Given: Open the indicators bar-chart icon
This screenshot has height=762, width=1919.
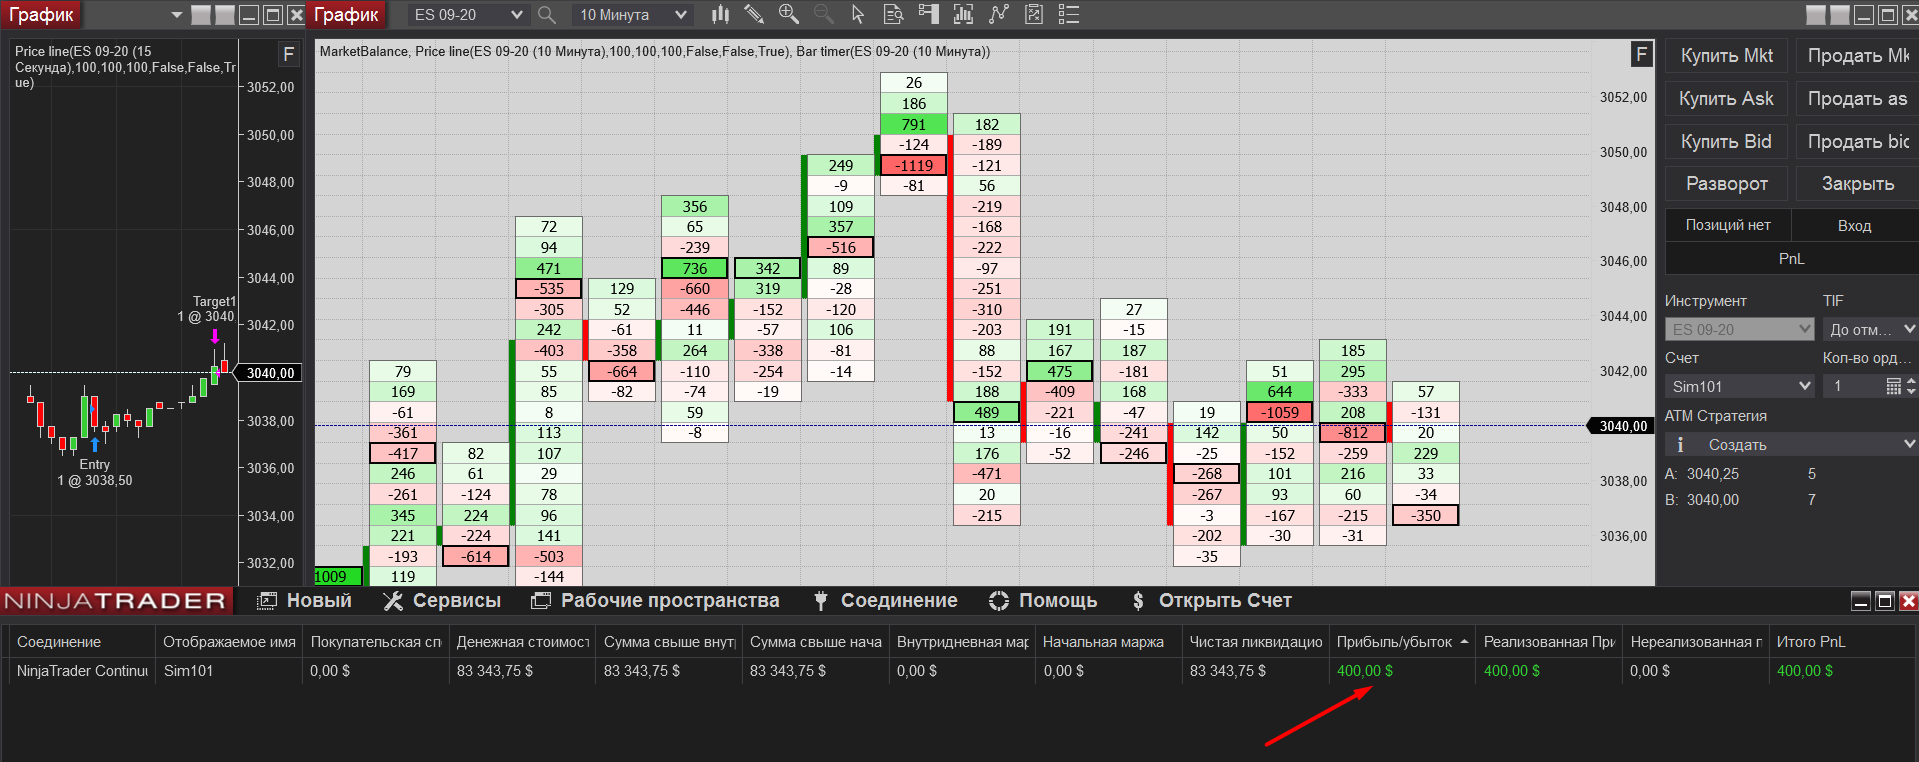Looking at the screenshot, I should point(963,14).
